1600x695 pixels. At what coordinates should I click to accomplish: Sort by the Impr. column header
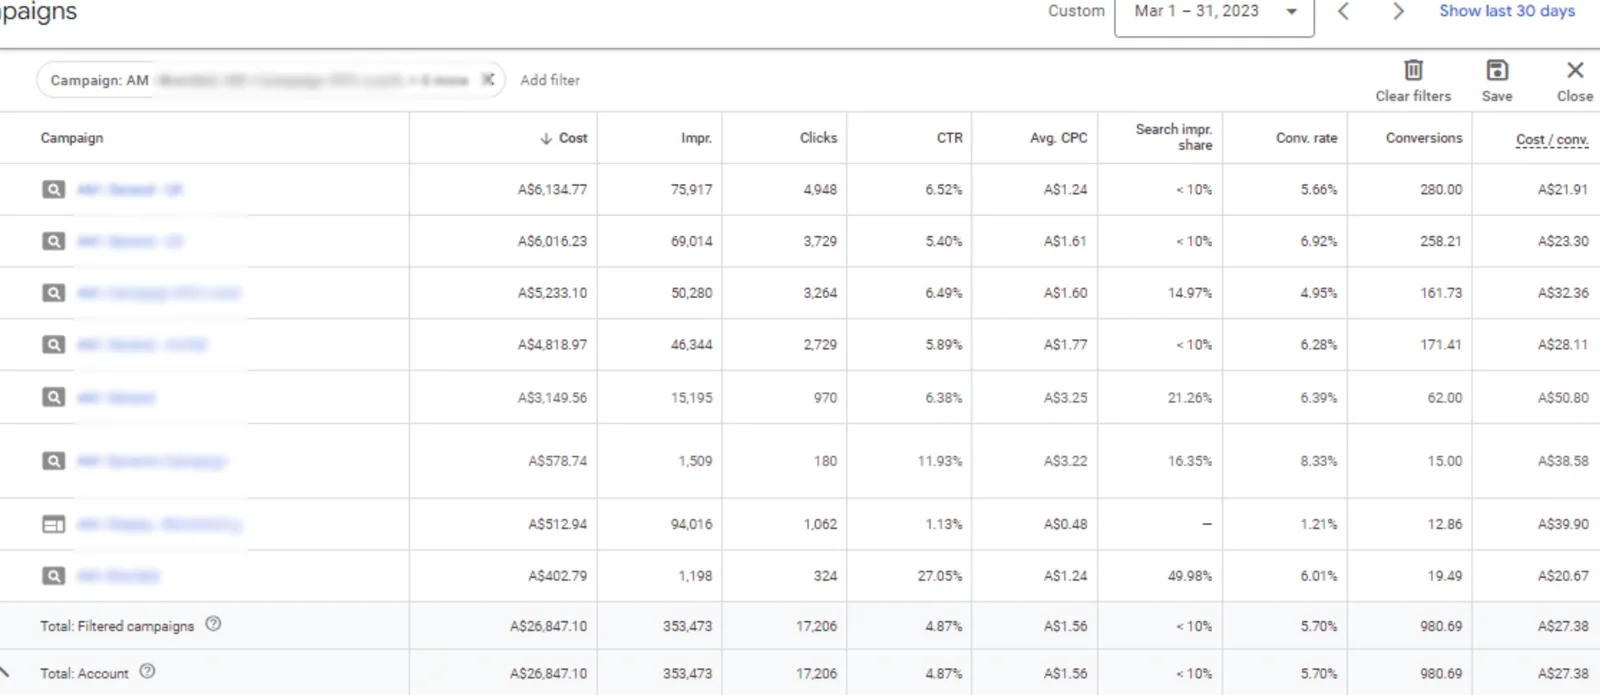[696, 138]
